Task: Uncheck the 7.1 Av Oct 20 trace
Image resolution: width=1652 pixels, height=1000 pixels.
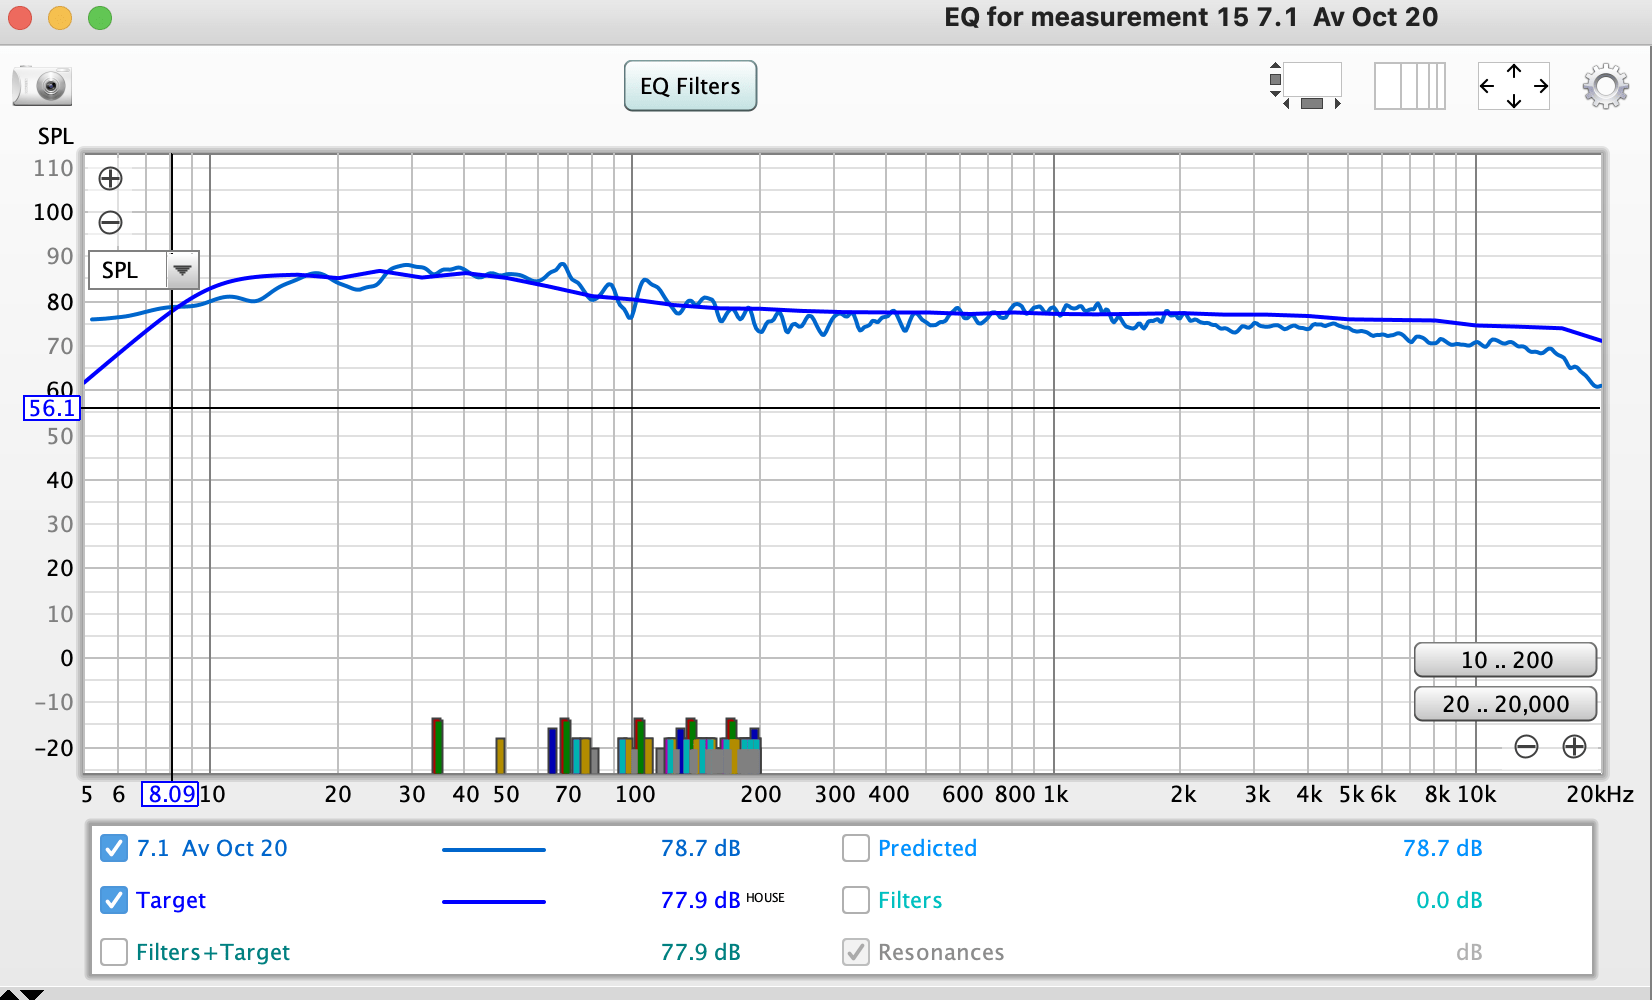Action: (x=114, y=848)
